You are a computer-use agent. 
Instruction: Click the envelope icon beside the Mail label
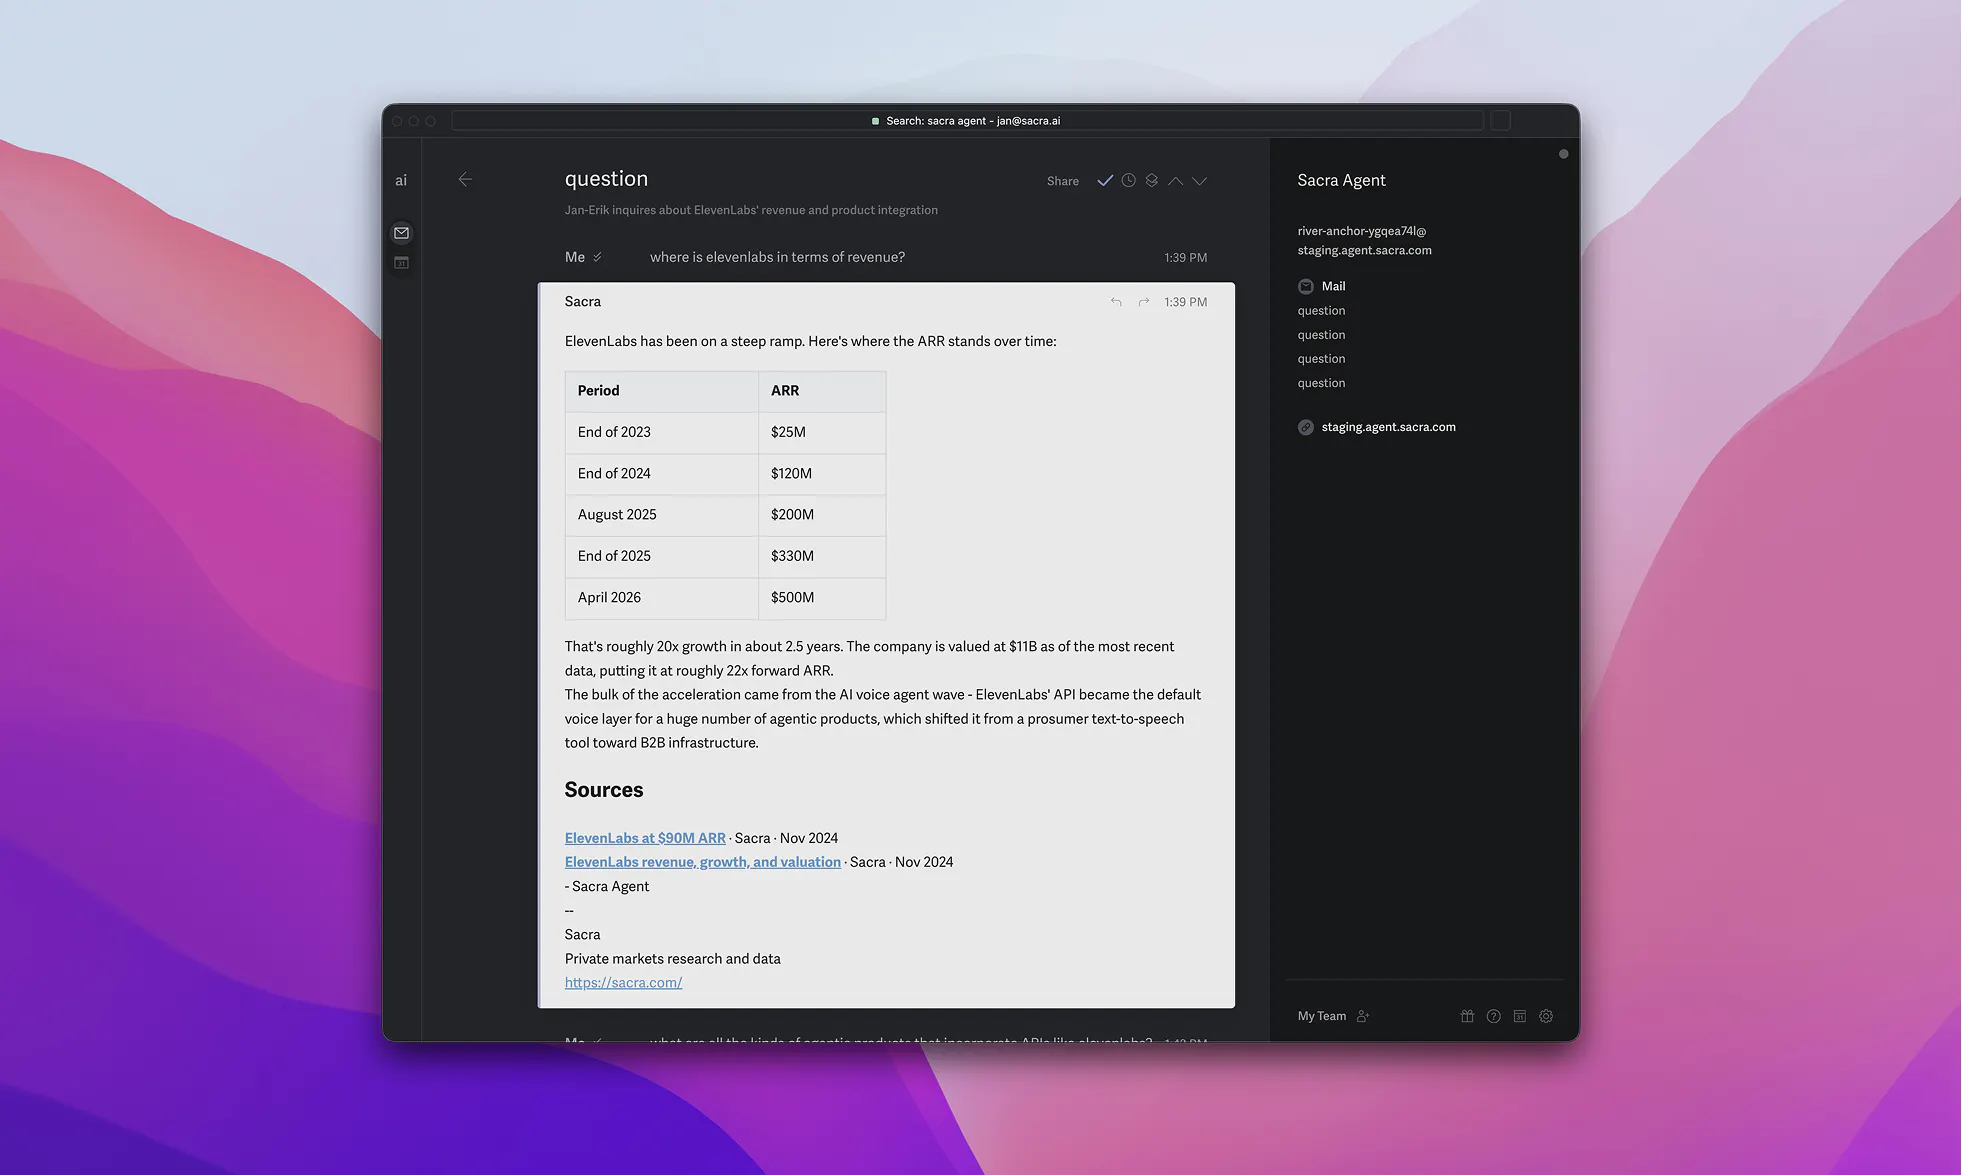pyautogui.click(x=1306, y=287)
